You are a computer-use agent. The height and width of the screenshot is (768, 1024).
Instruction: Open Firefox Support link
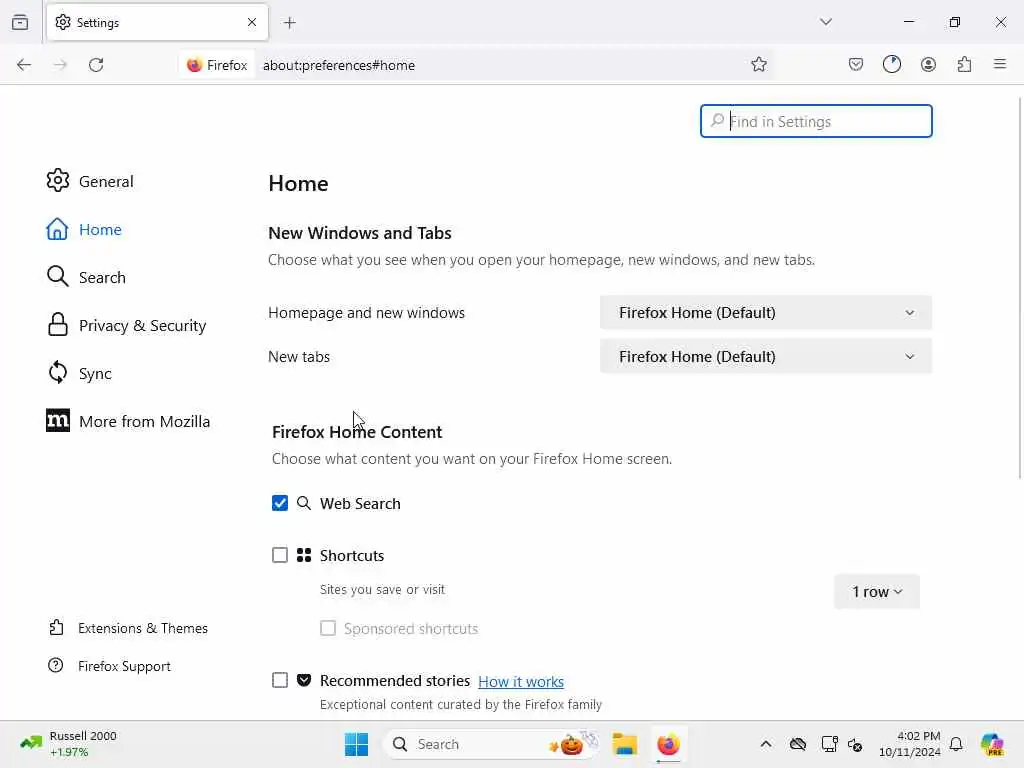click(x=110, y=665)
